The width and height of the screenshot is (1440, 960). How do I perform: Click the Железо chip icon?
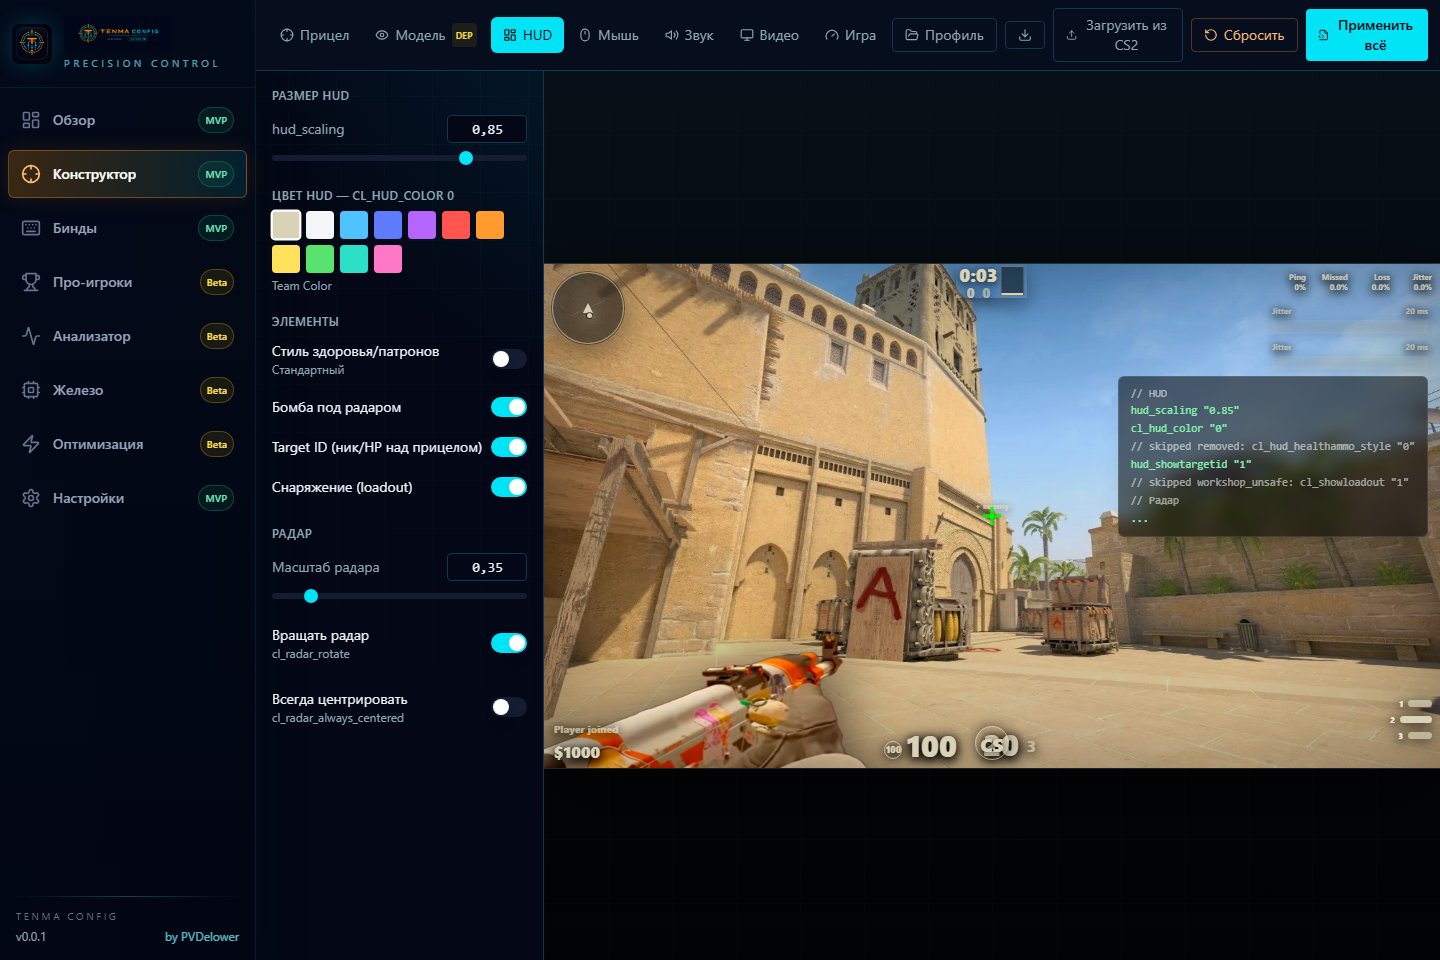click(31, 390)
